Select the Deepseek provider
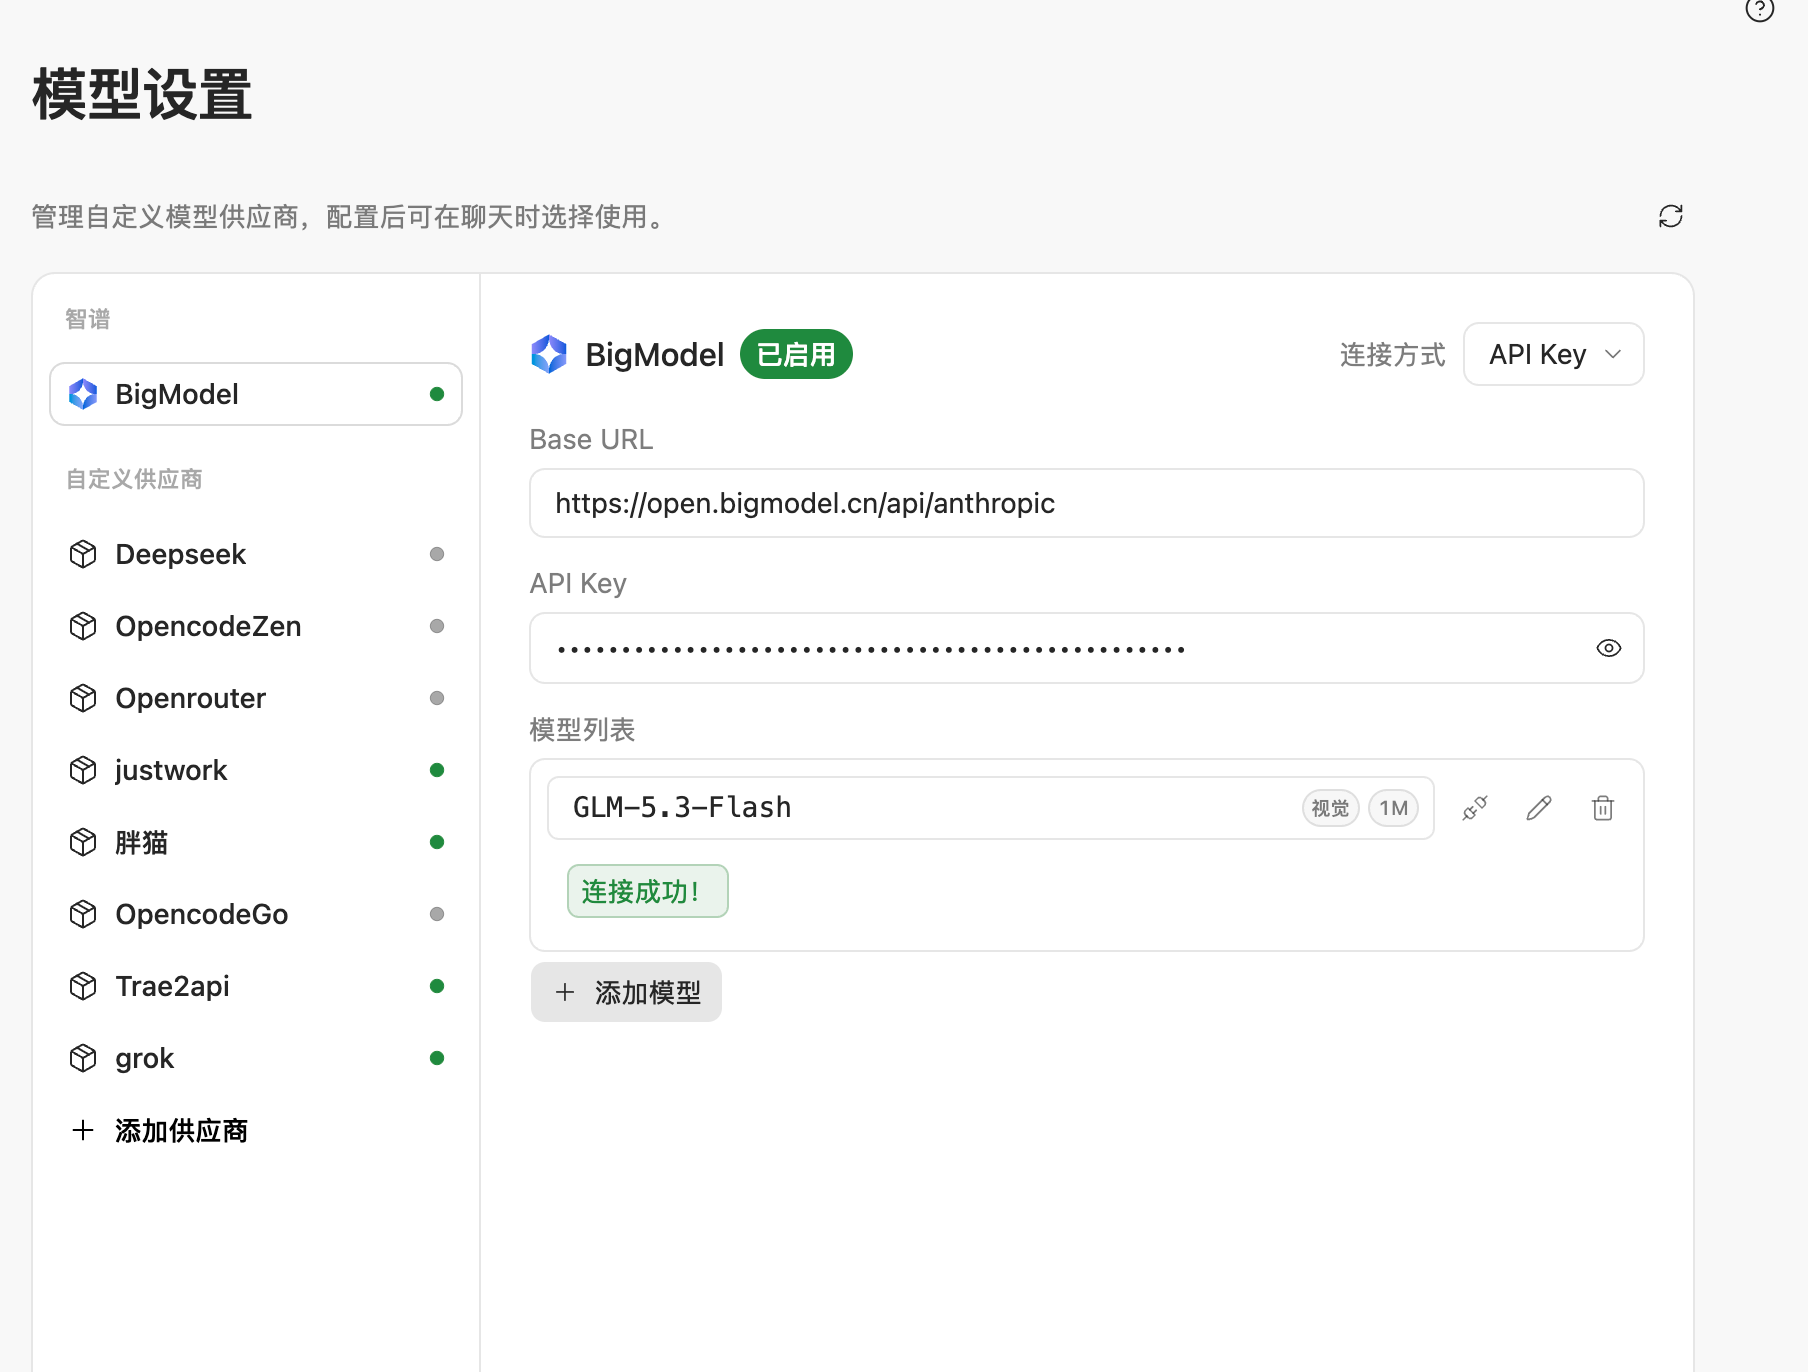The image size is (1808, 1372). point(256,554)
